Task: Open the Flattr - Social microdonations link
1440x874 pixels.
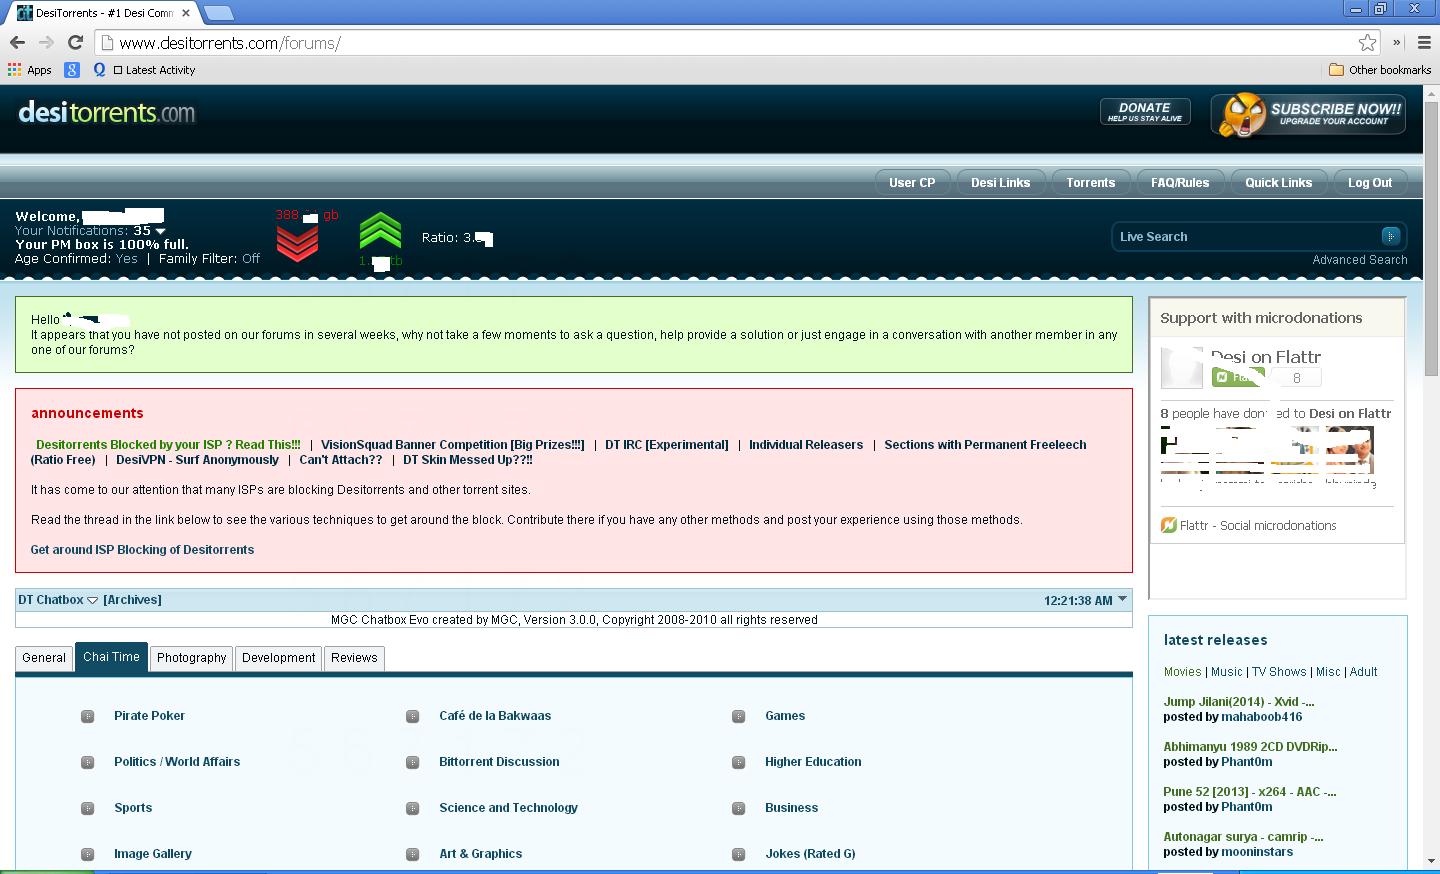Action: coord(1248,526)
